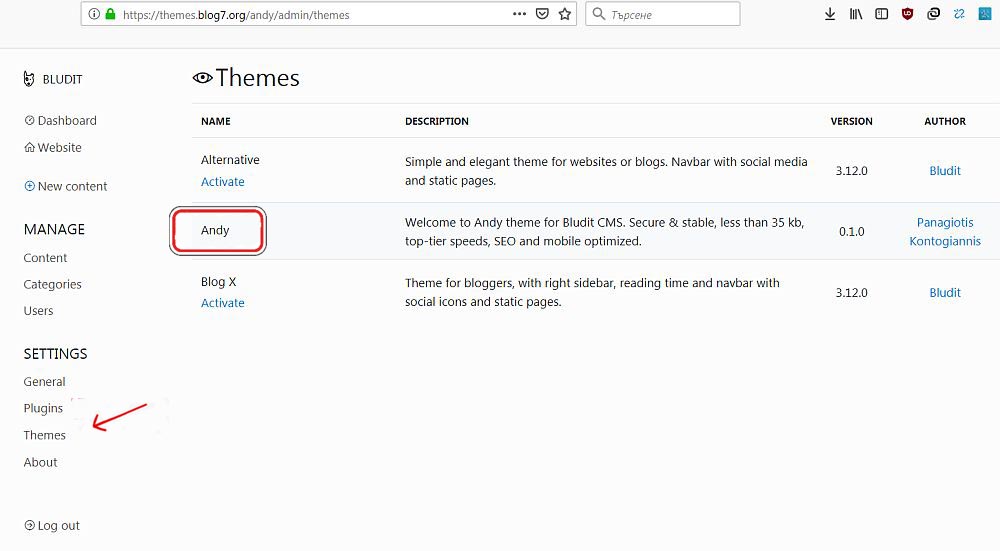Bookmark this page with star icon
1000x551 pixels.
pos(565,15)
